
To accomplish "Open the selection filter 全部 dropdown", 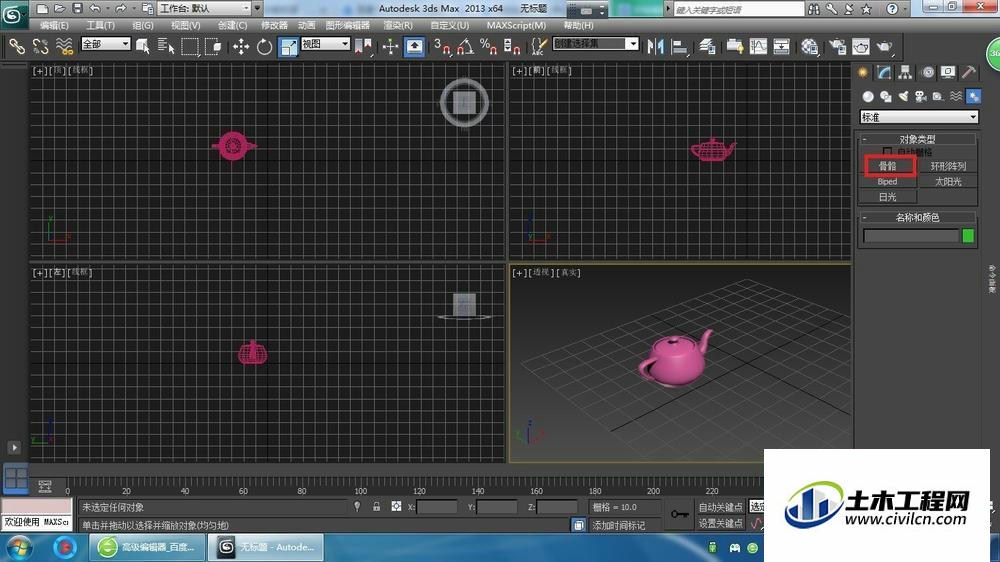I will click(x=105, y=43).
